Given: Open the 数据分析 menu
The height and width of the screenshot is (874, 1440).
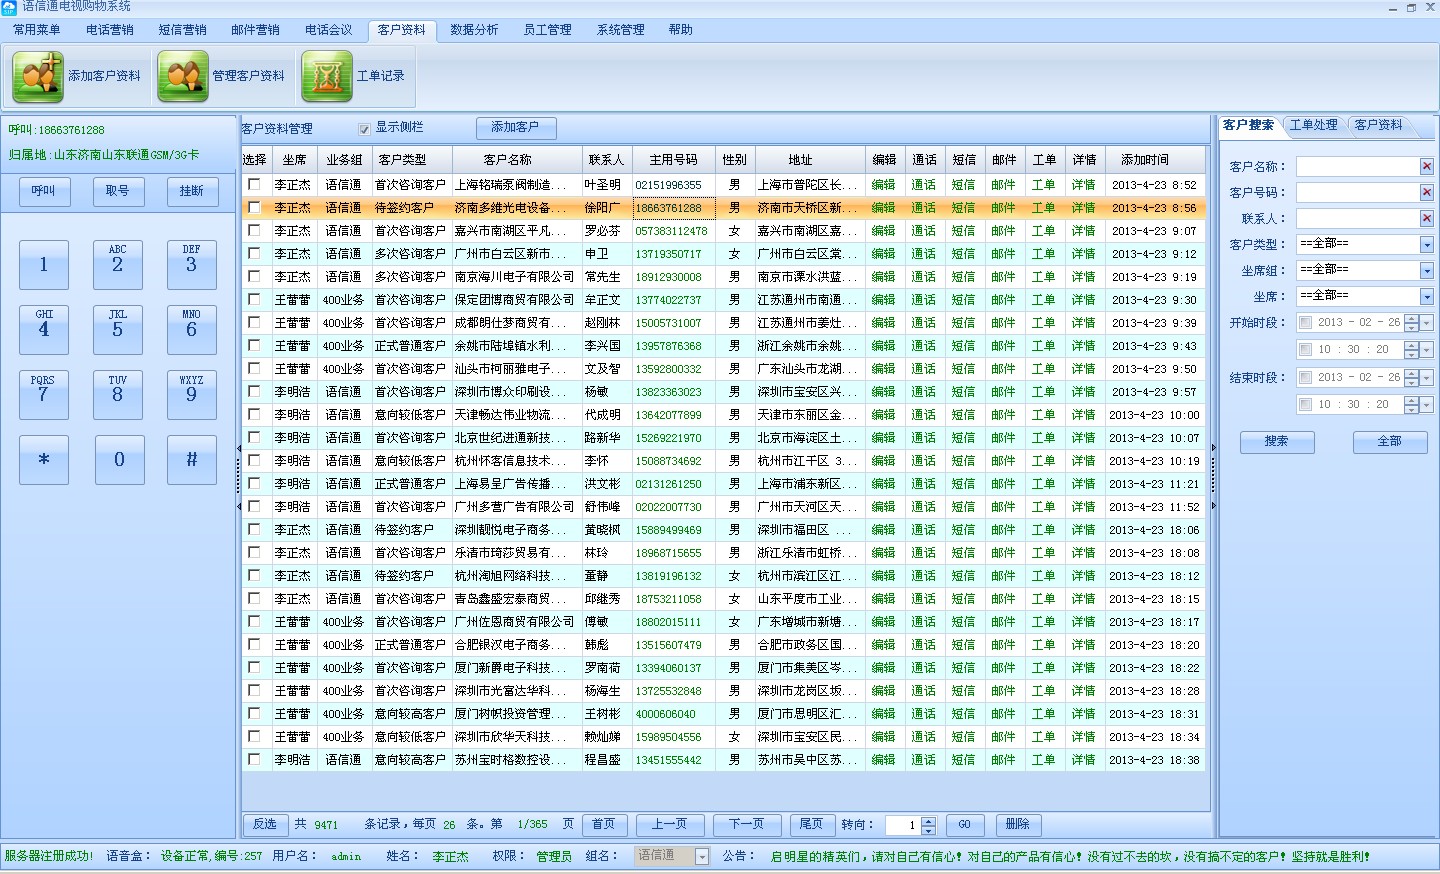Looking at the screenshot, I should coord(474,30).
